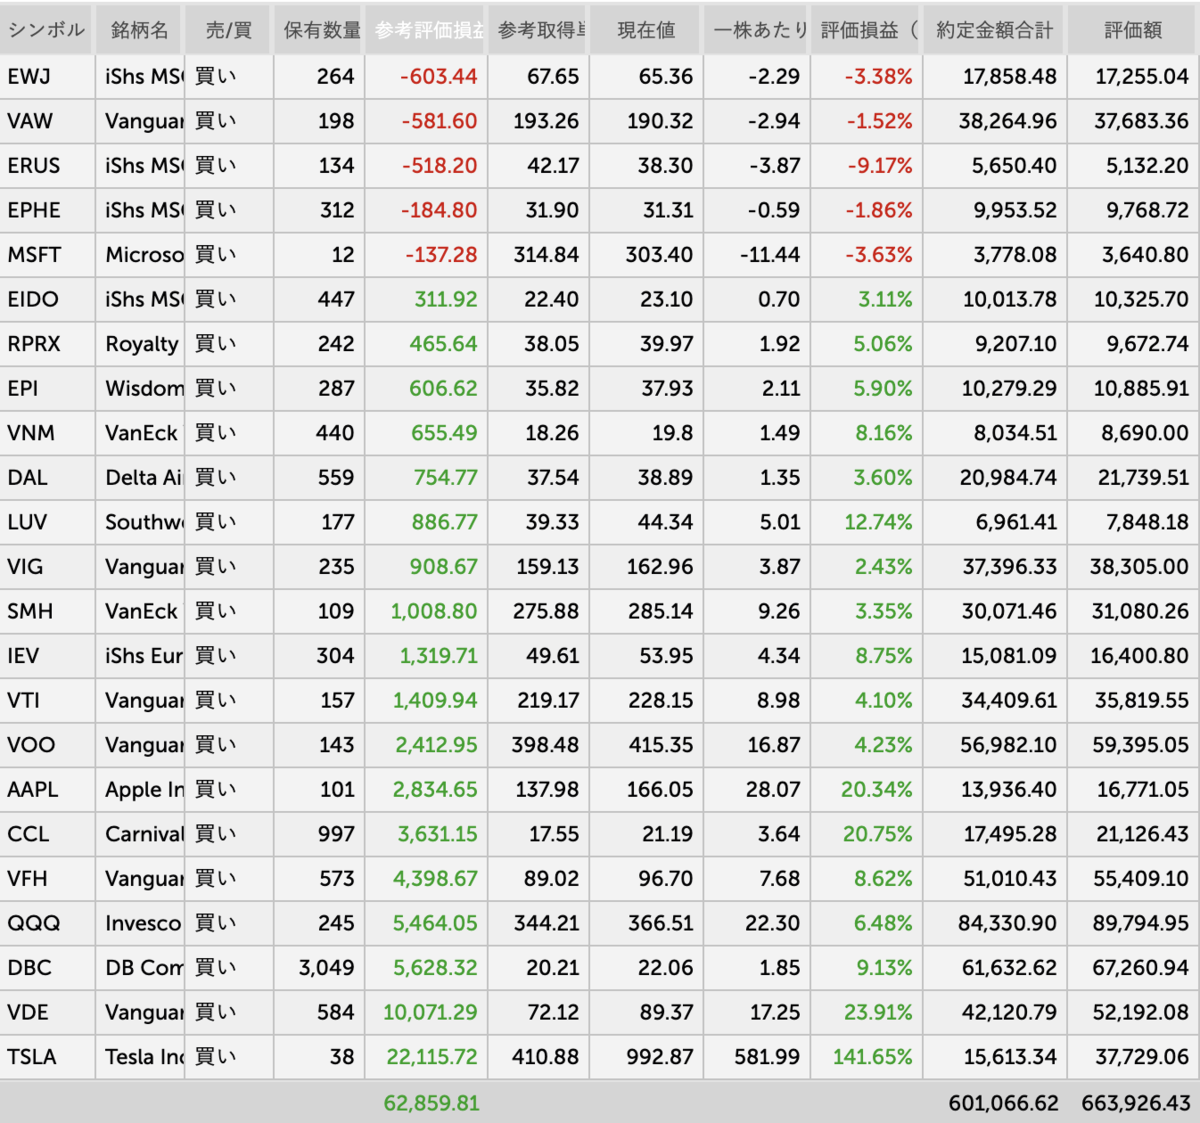Click the percentage 141.65%
The height and width of the screenshot is (1123, 1200).
pos(873,1057)
